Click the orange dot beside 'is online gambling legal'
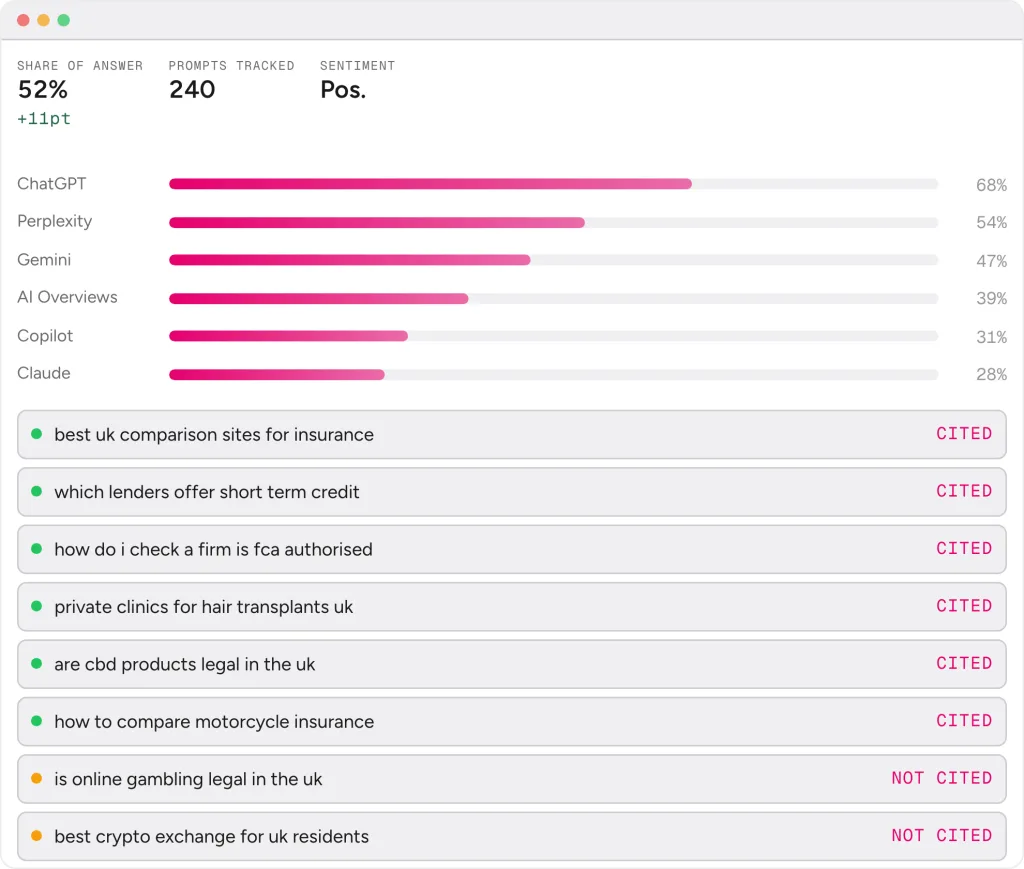 click(37, 778)
